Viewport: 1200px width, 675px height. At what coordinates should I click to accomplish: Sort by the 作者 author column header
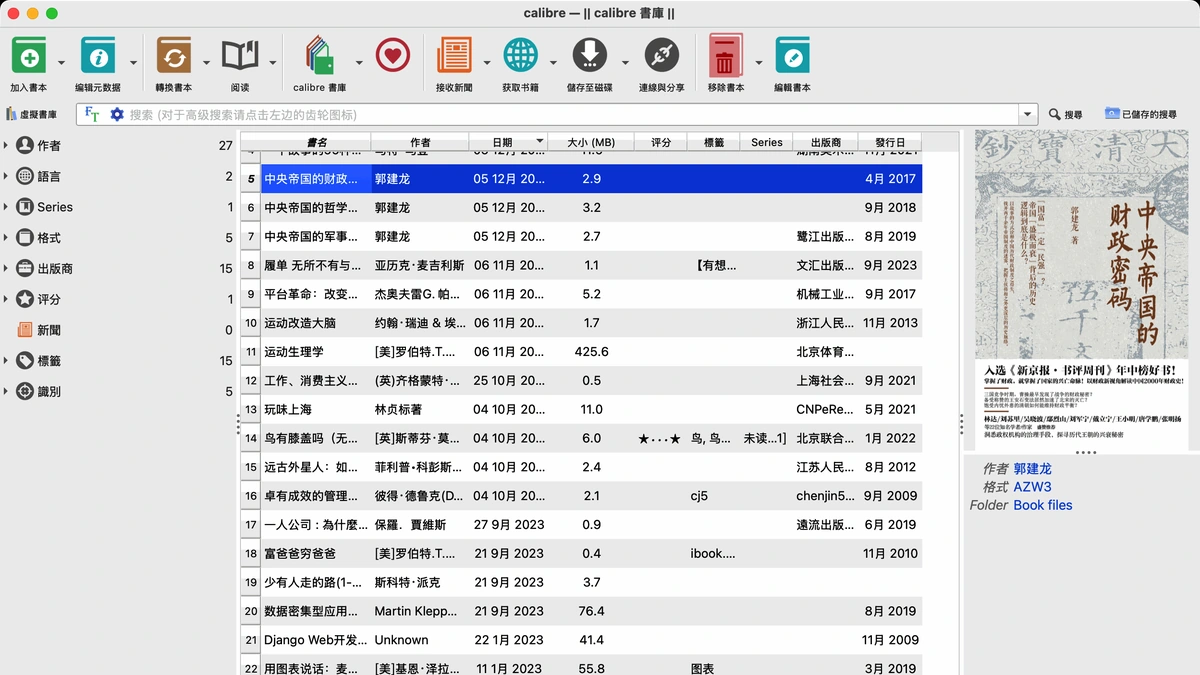[x=420, y=142]
